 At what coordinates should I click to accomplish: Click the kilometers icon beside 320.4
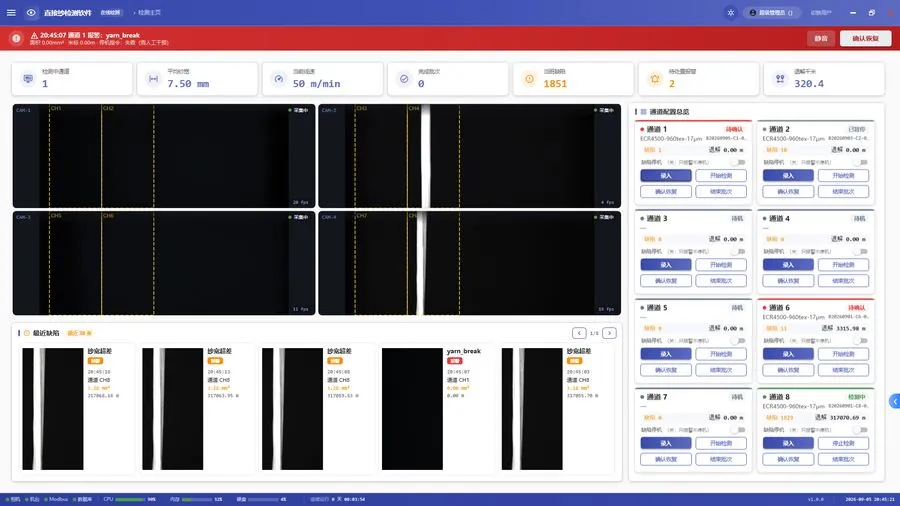[780, 79]
